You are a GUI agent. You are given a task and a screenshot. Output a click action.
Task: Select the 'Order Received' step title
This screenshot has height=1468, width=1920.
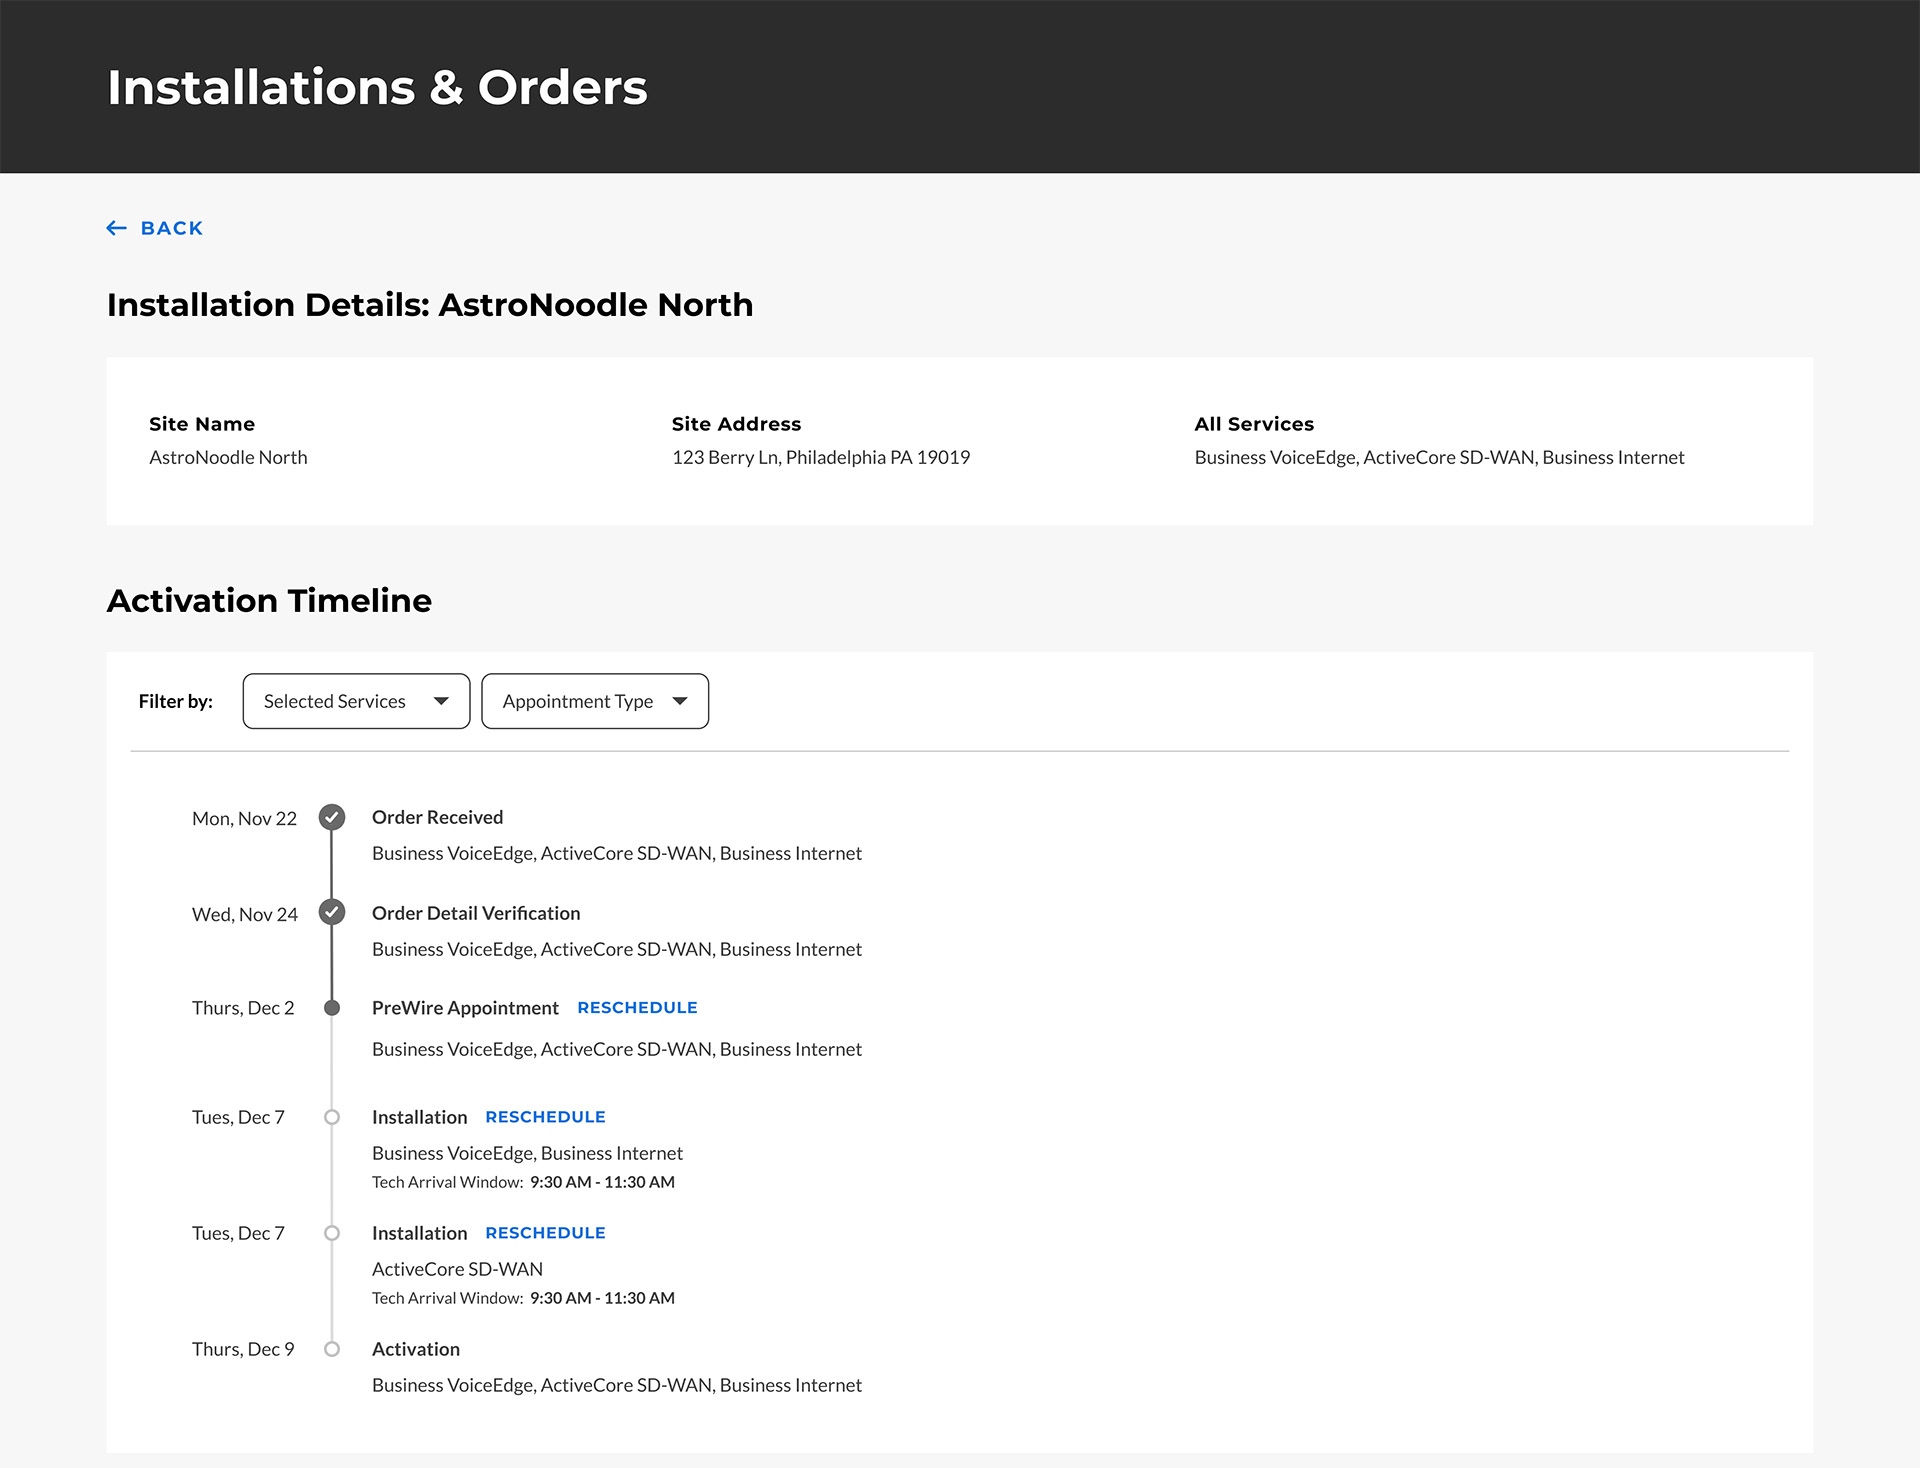pyautogui.click(x=437, y=817)
